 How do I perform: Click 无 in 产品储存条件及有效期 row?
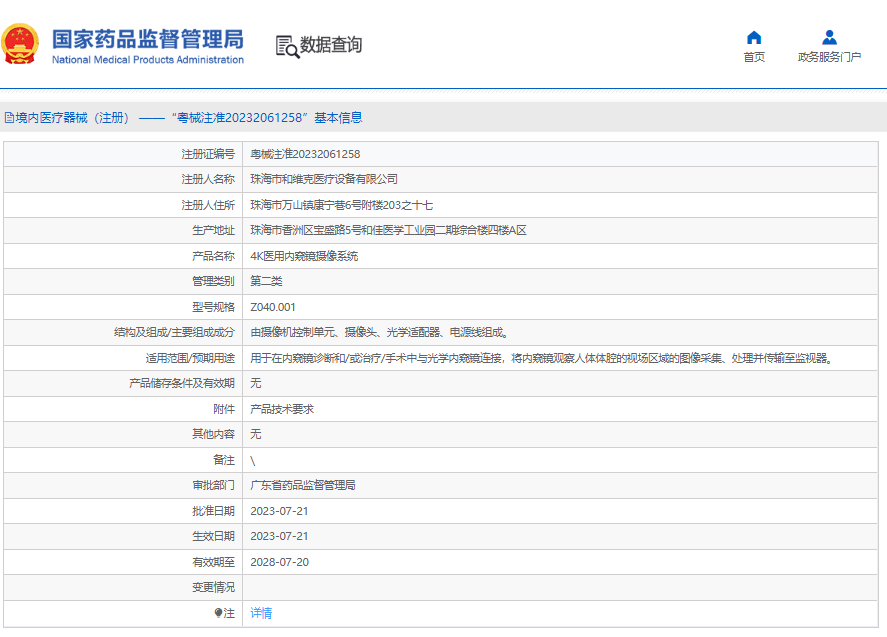click(256, 383)
